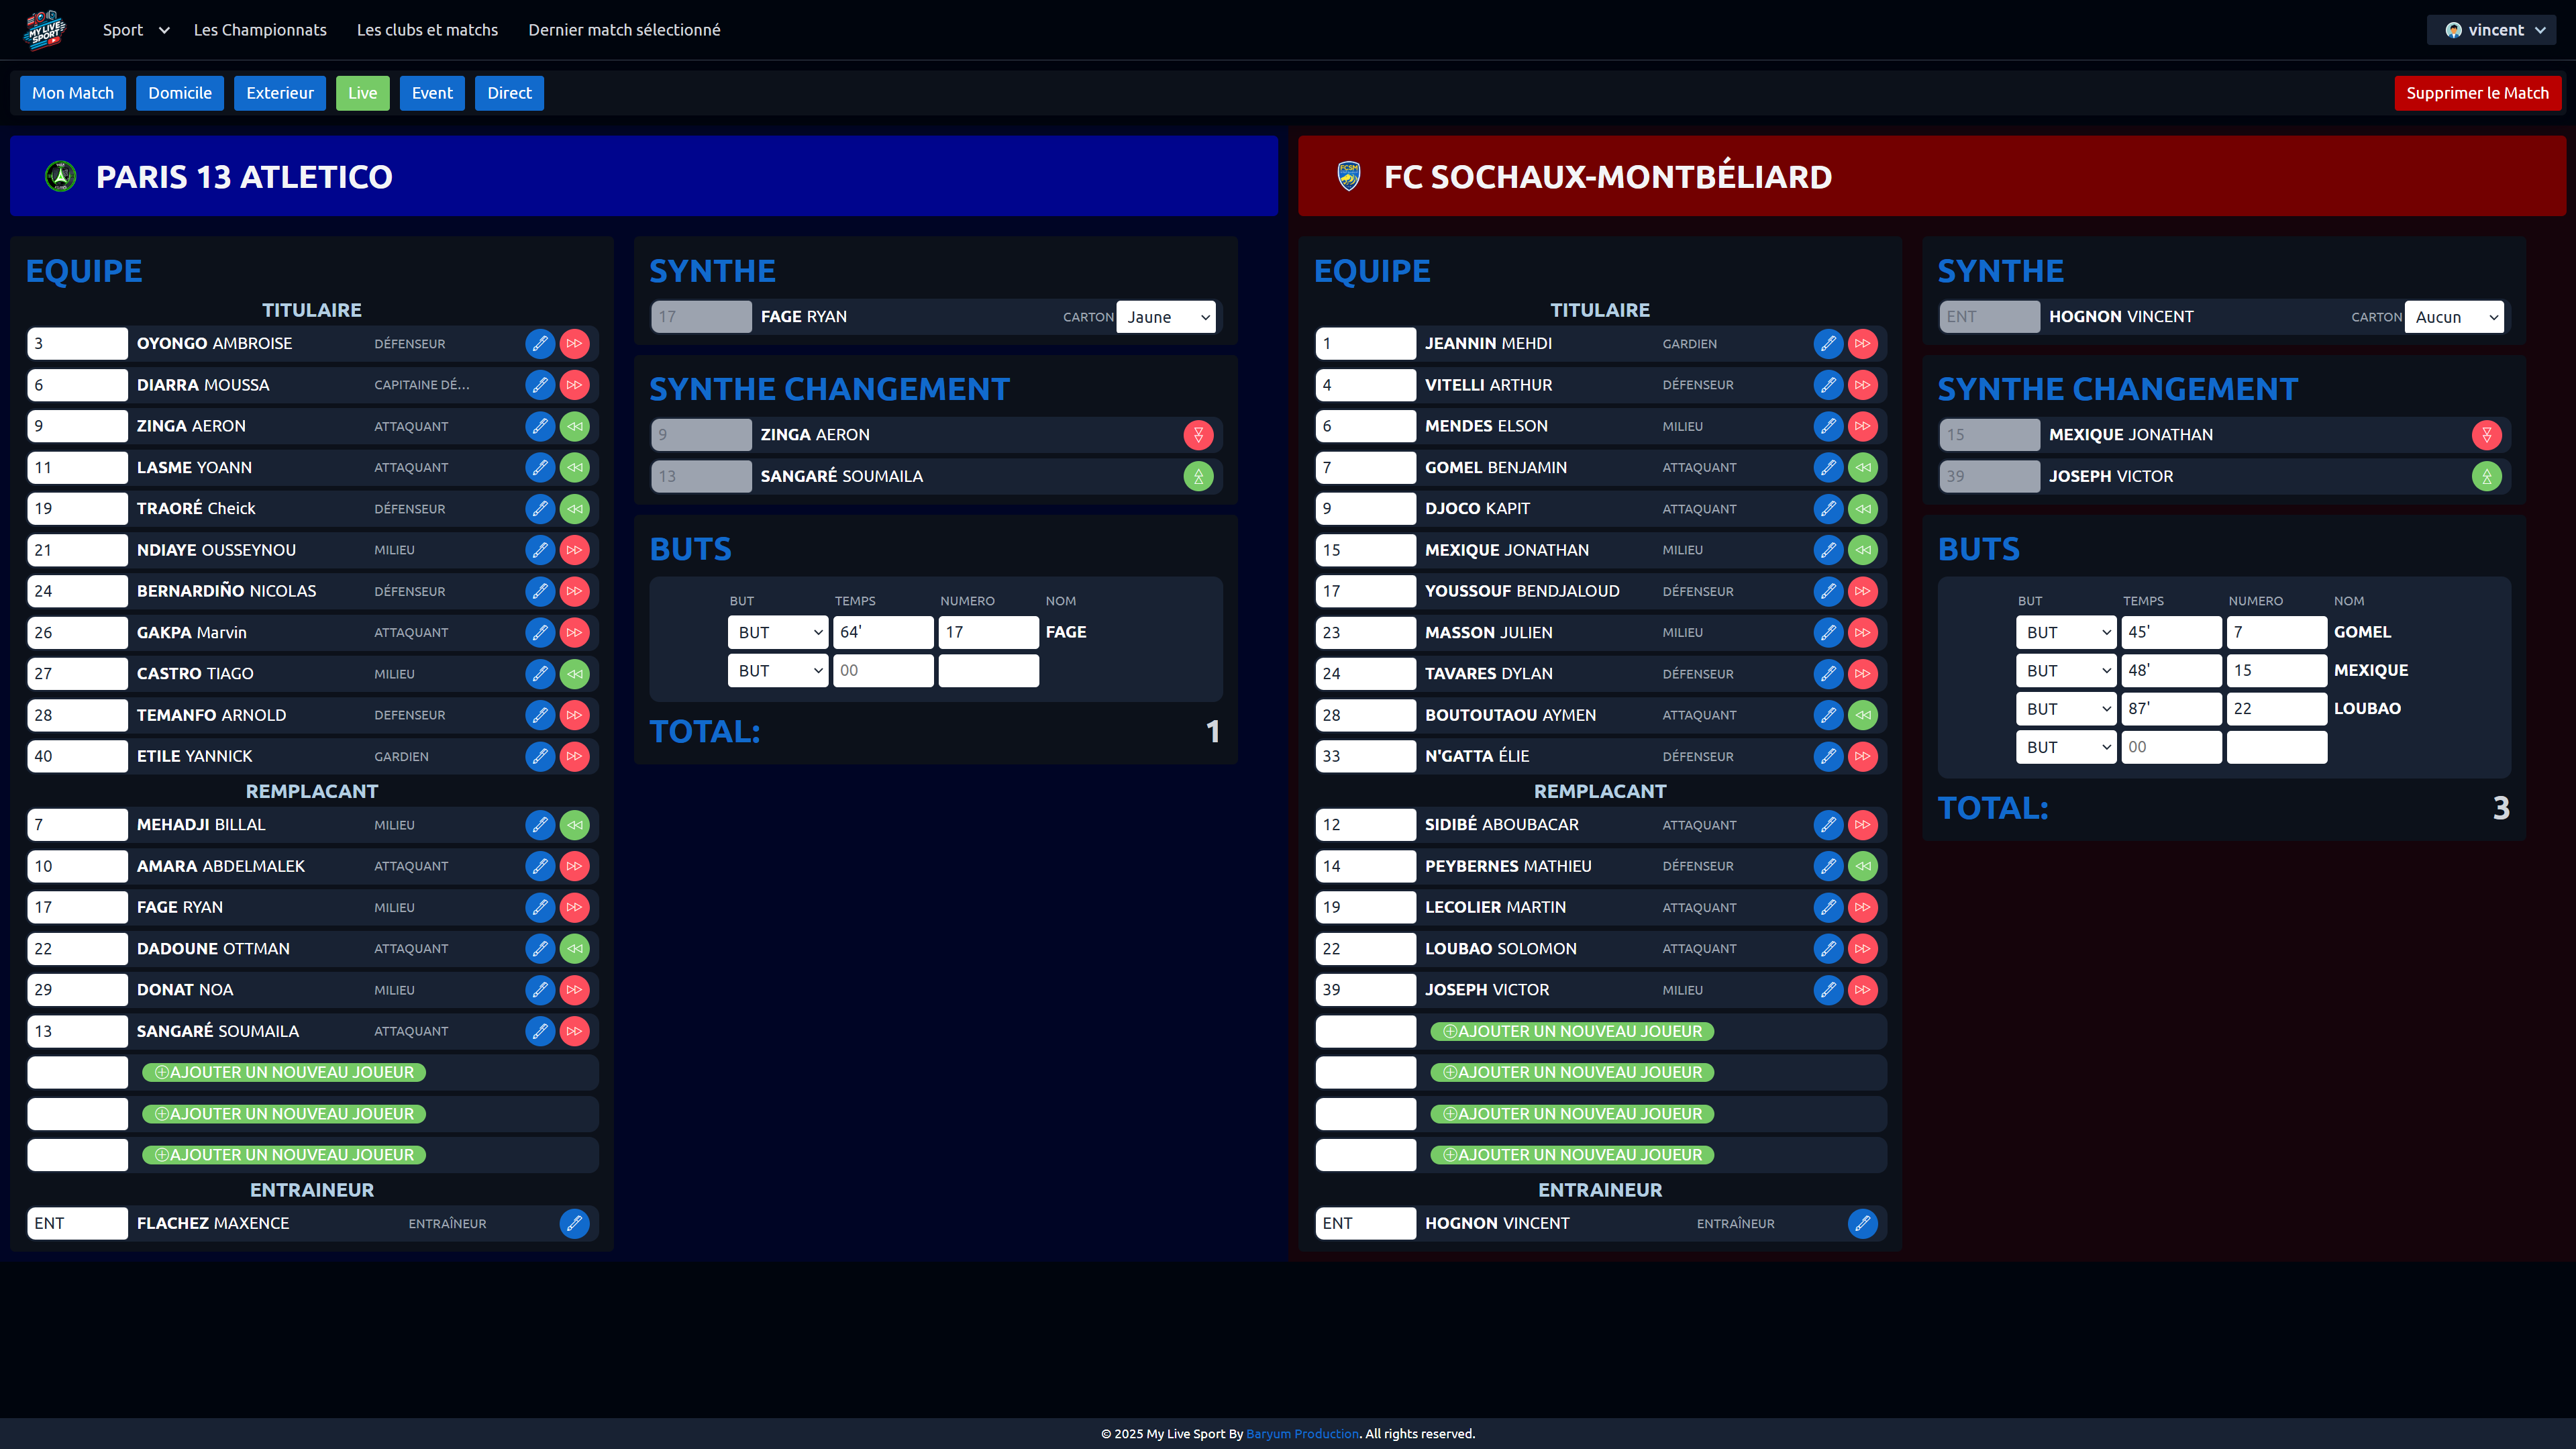Toggle the Live mode button
The image size is (2576, 1449).
[362, 93]
